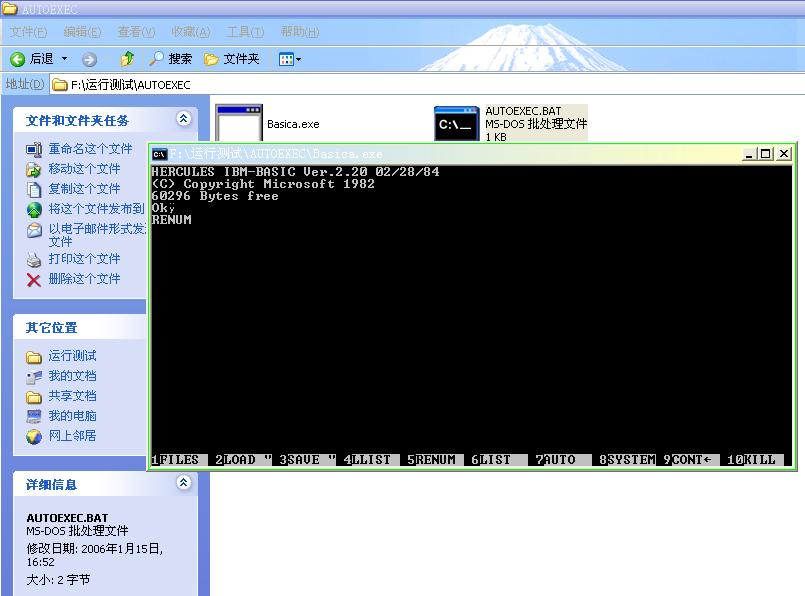Click 2LOAD function key label in BASIC

[x=243, y=460]
